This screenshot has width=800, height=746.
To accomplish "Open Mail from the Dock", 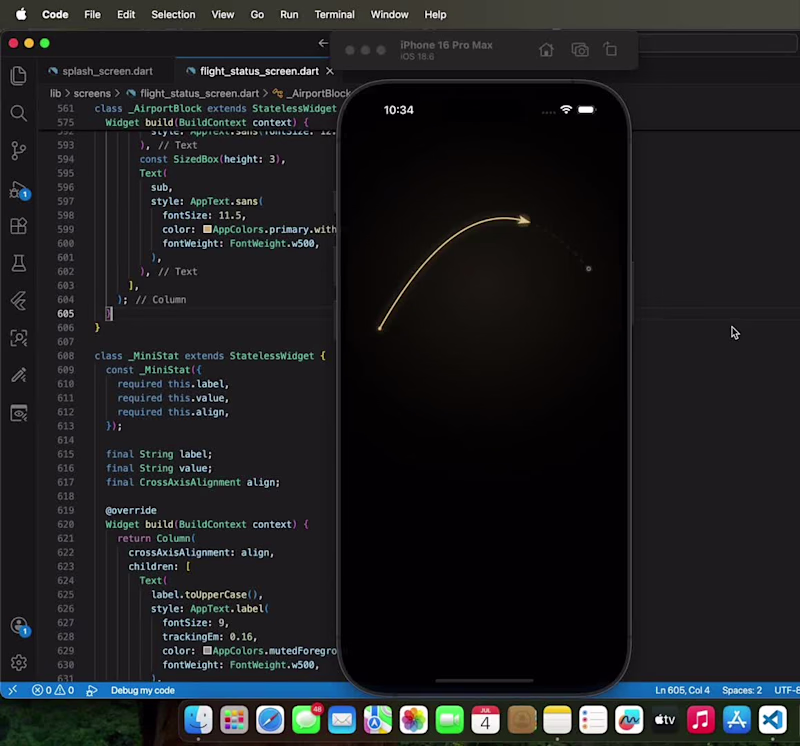I will (x=342, y=719).
